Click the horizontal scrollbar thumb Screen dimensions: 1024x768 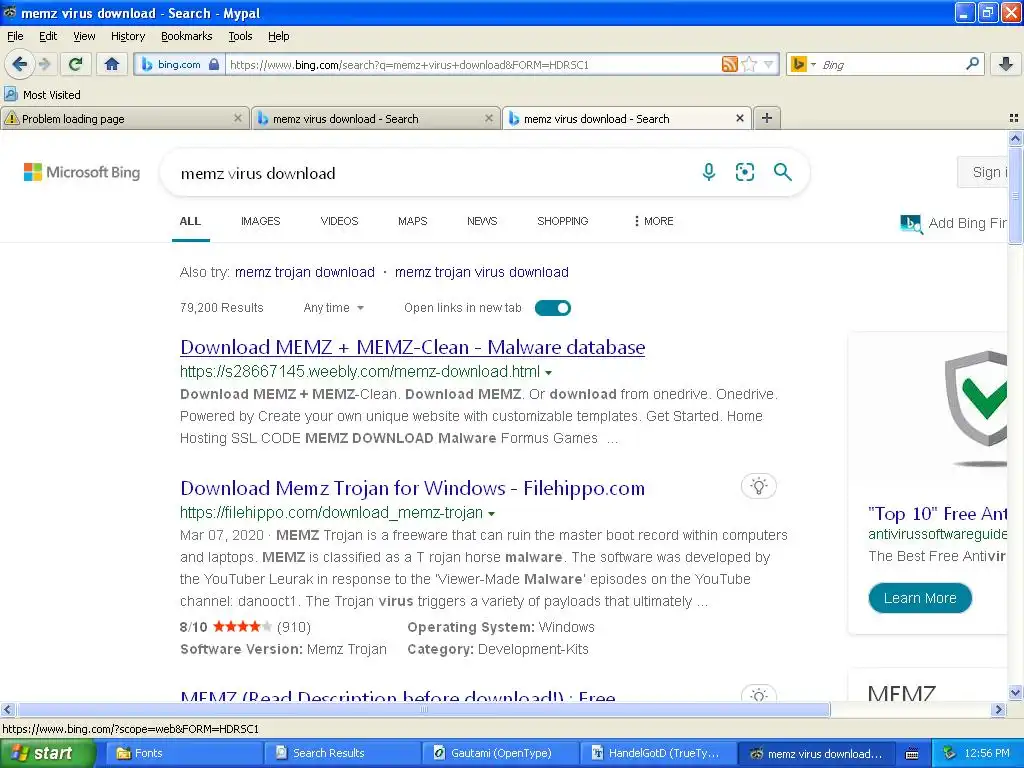tap(423, 709)
